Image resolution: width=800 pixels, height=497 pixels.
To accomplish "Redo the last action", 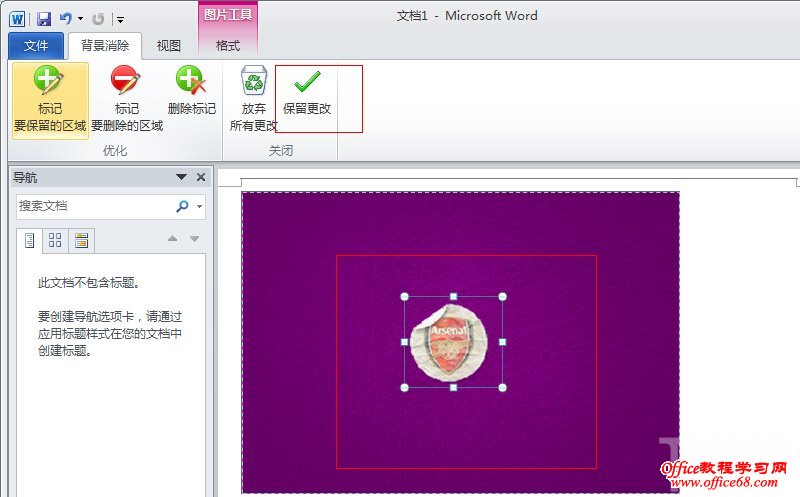I will click(98, 19).
